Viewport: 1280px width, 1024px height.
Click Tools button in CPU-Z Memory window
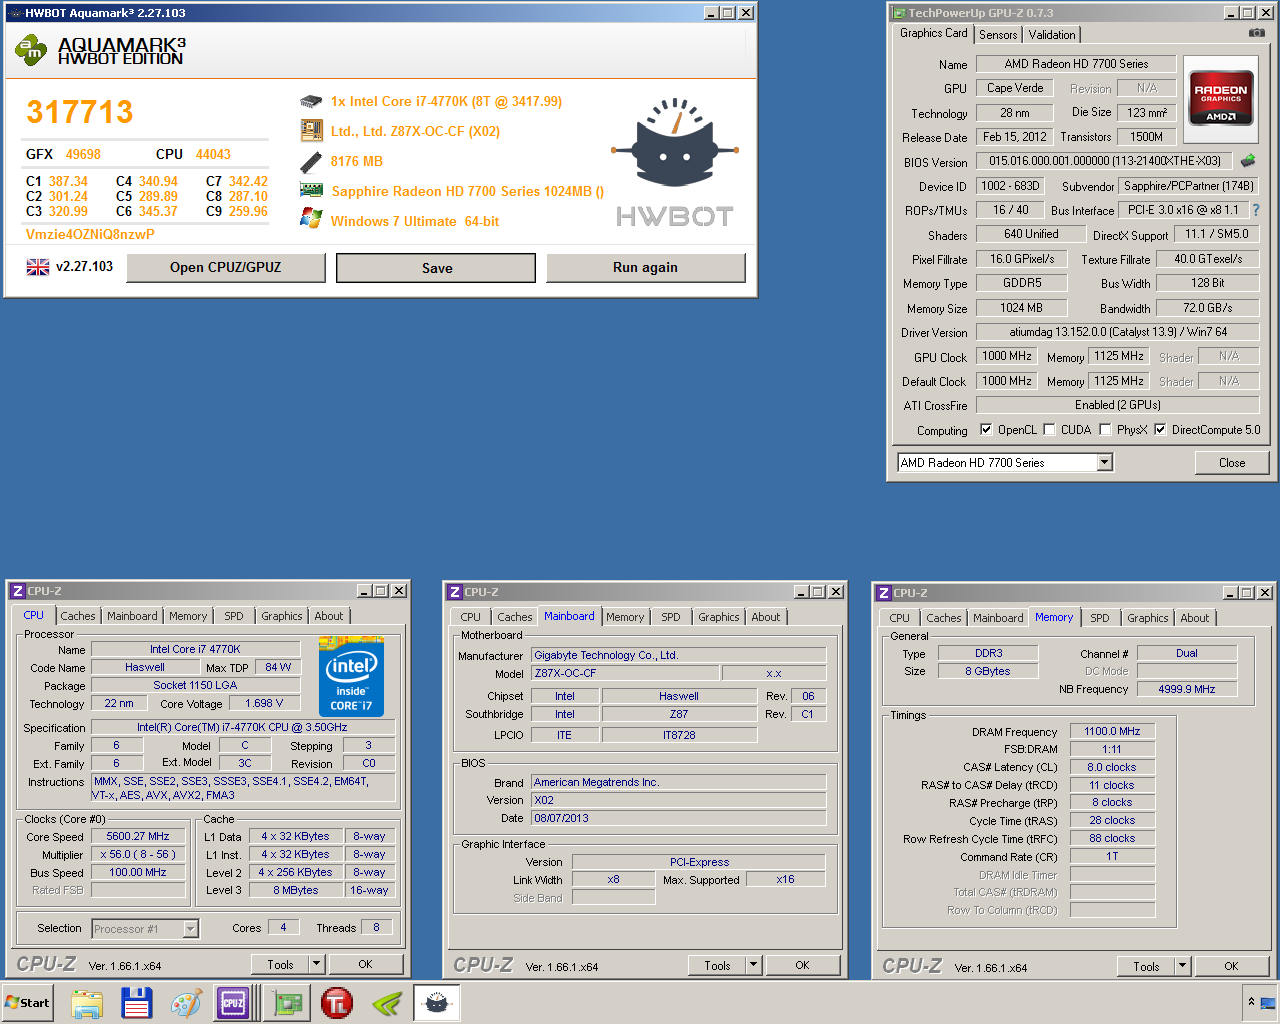point(1146,966)
